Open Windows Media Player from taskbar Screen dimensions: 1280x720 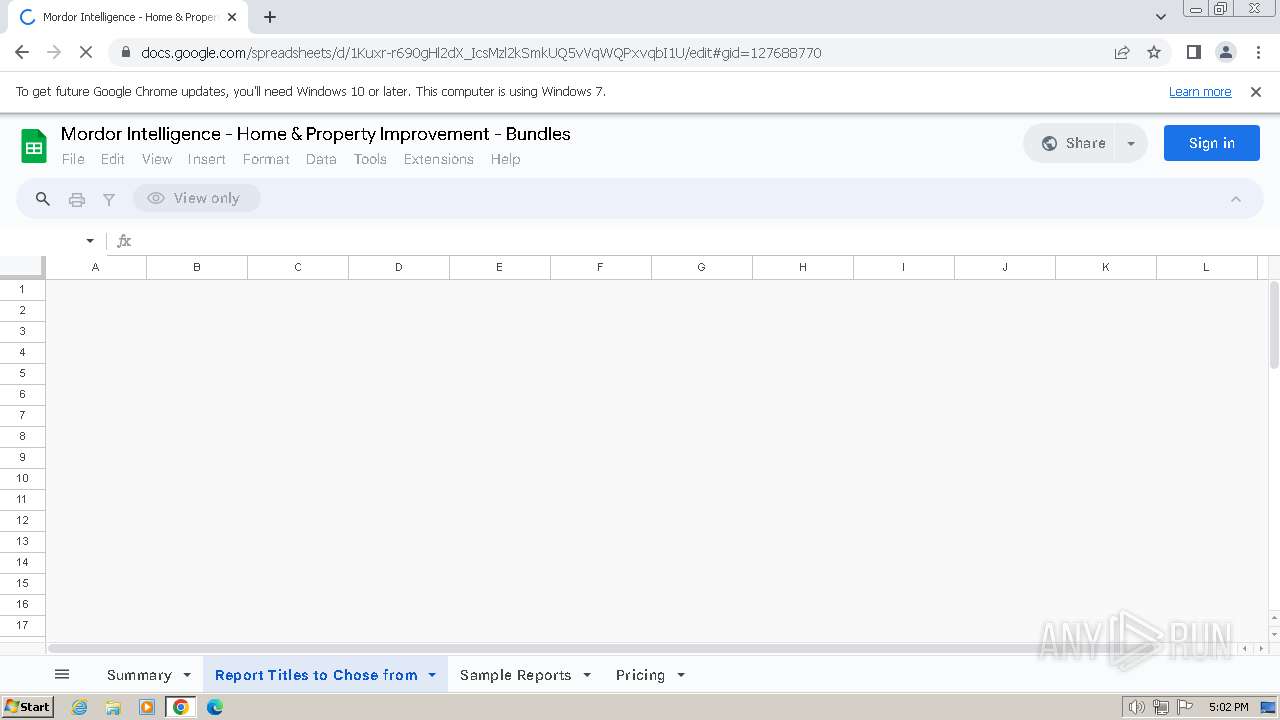(x=147, y=707)
